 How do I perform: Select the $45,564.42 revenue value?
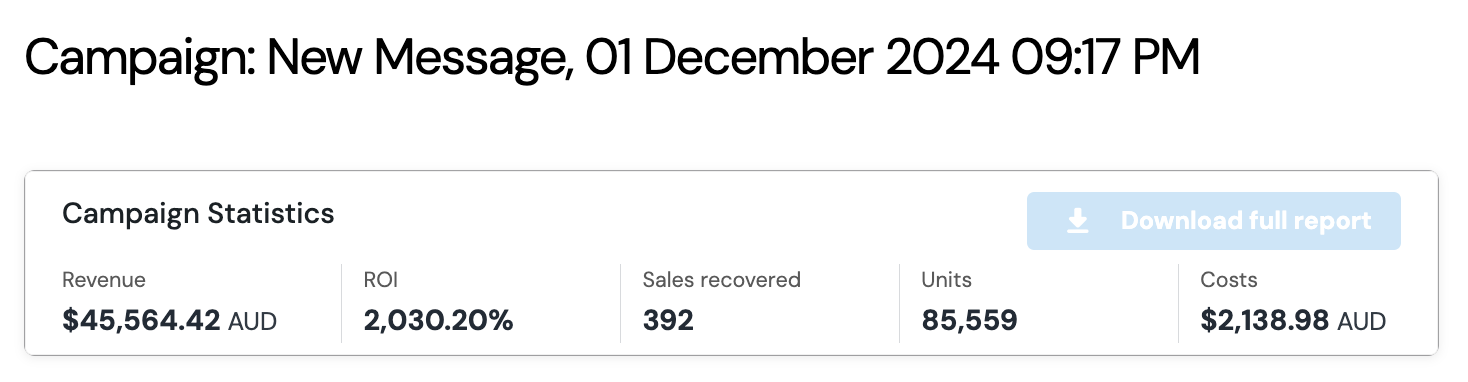(x=141, y=321)
